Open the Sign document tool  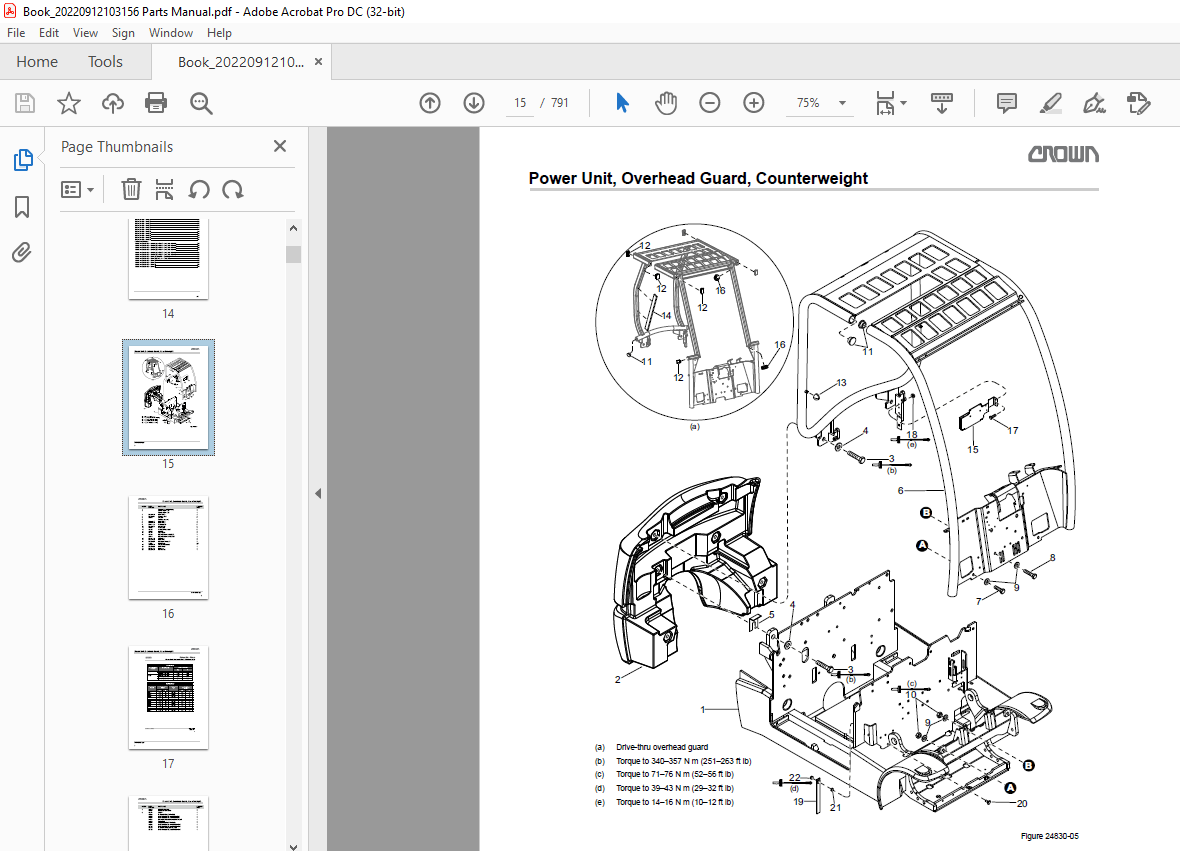pos(1094,103)
